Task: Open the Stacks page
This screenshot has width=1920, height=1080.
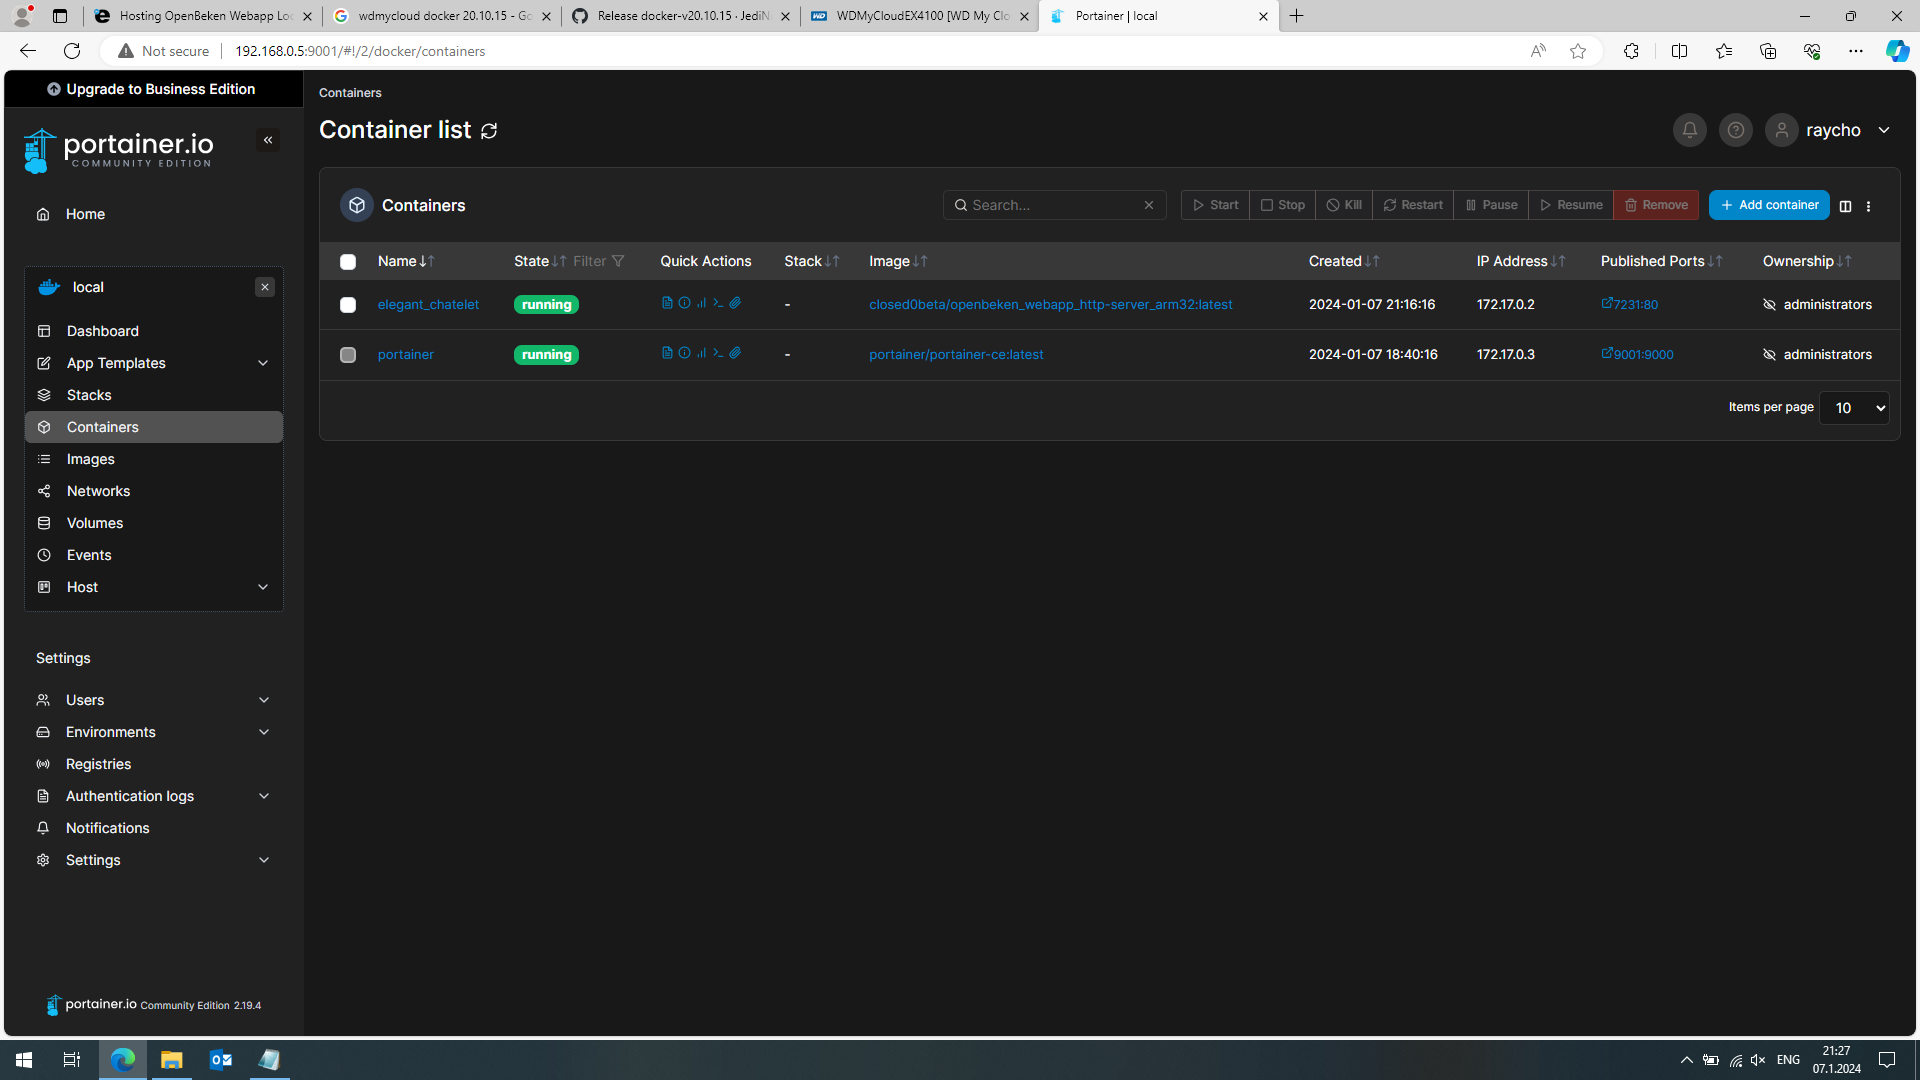Action: 153,395
